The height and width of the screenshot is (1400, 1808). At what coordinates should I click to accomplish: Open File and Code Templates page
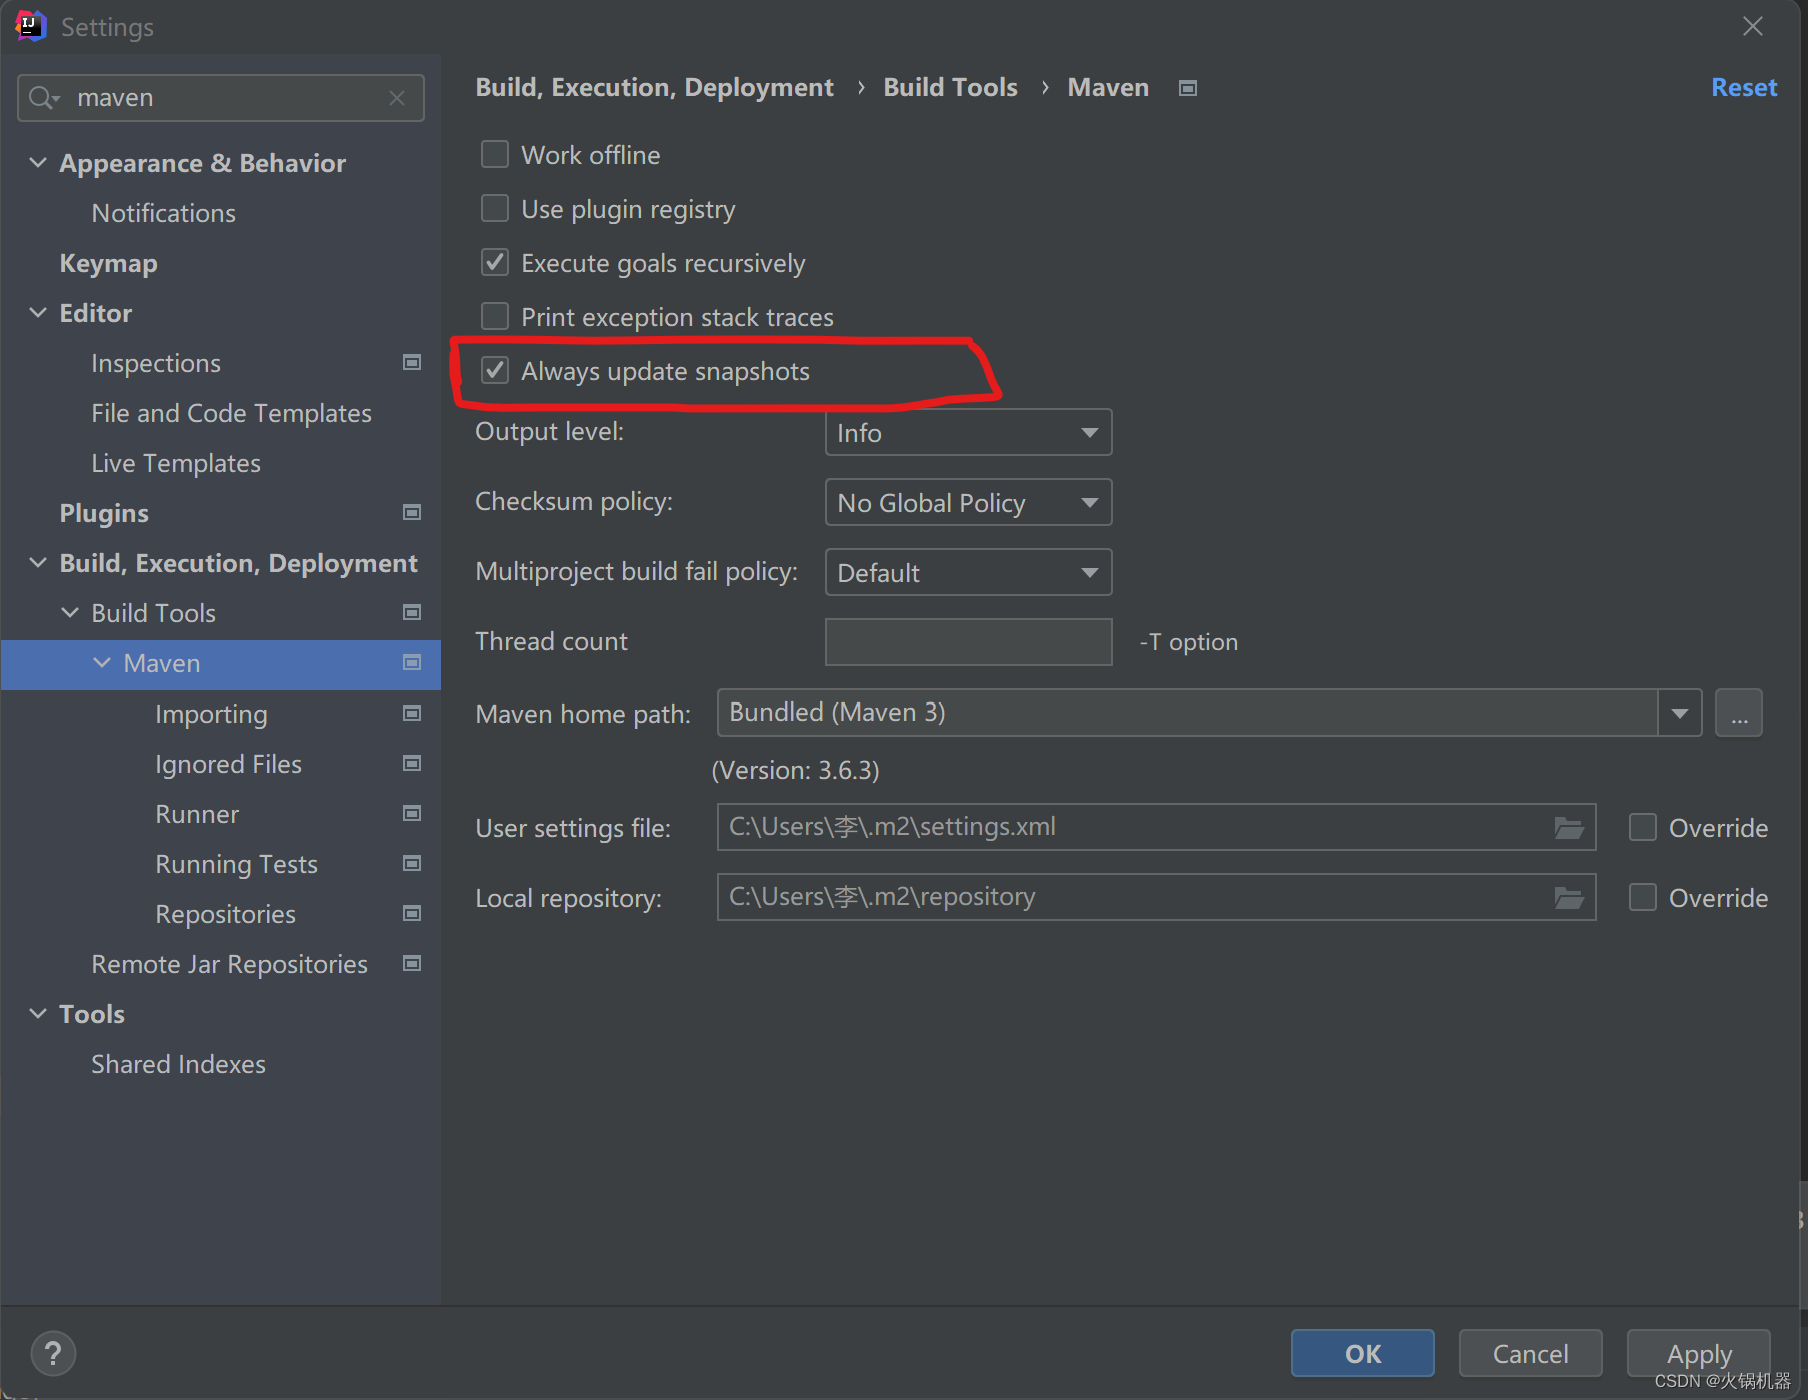[x=231, y=413]
